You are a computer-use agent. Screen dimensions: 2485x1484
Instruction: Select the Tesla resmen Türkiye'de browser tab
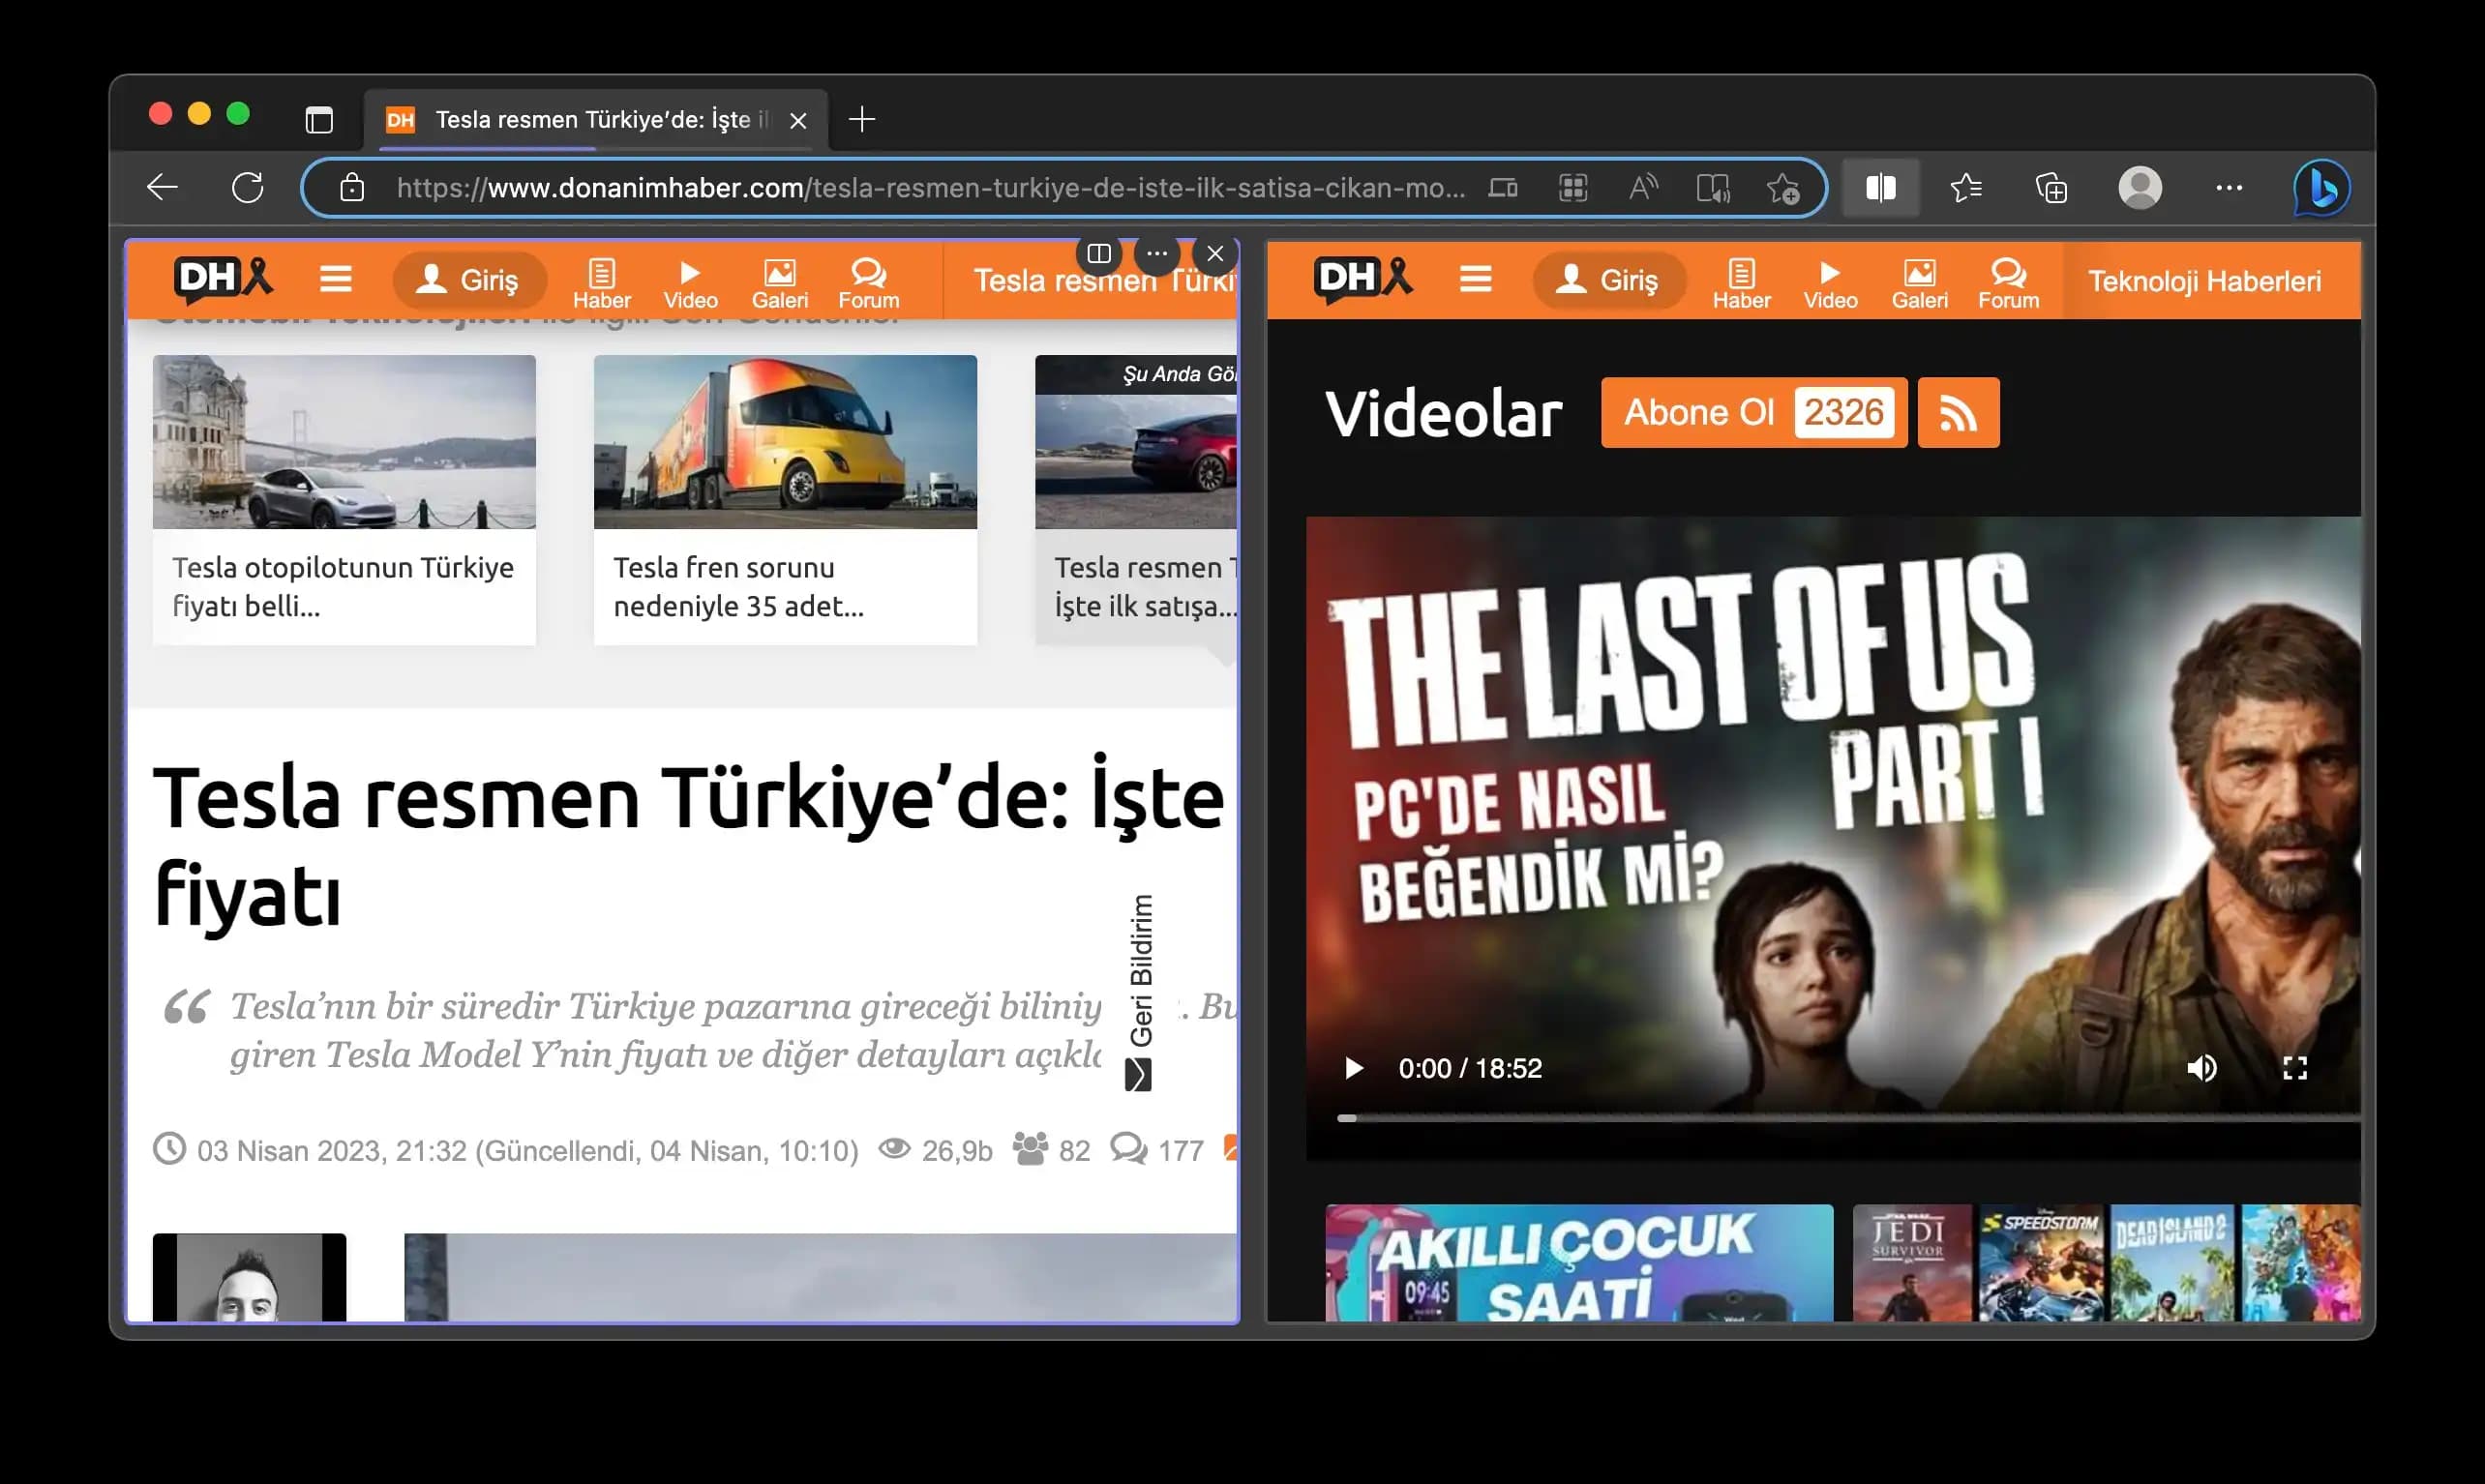pos(592,120)
